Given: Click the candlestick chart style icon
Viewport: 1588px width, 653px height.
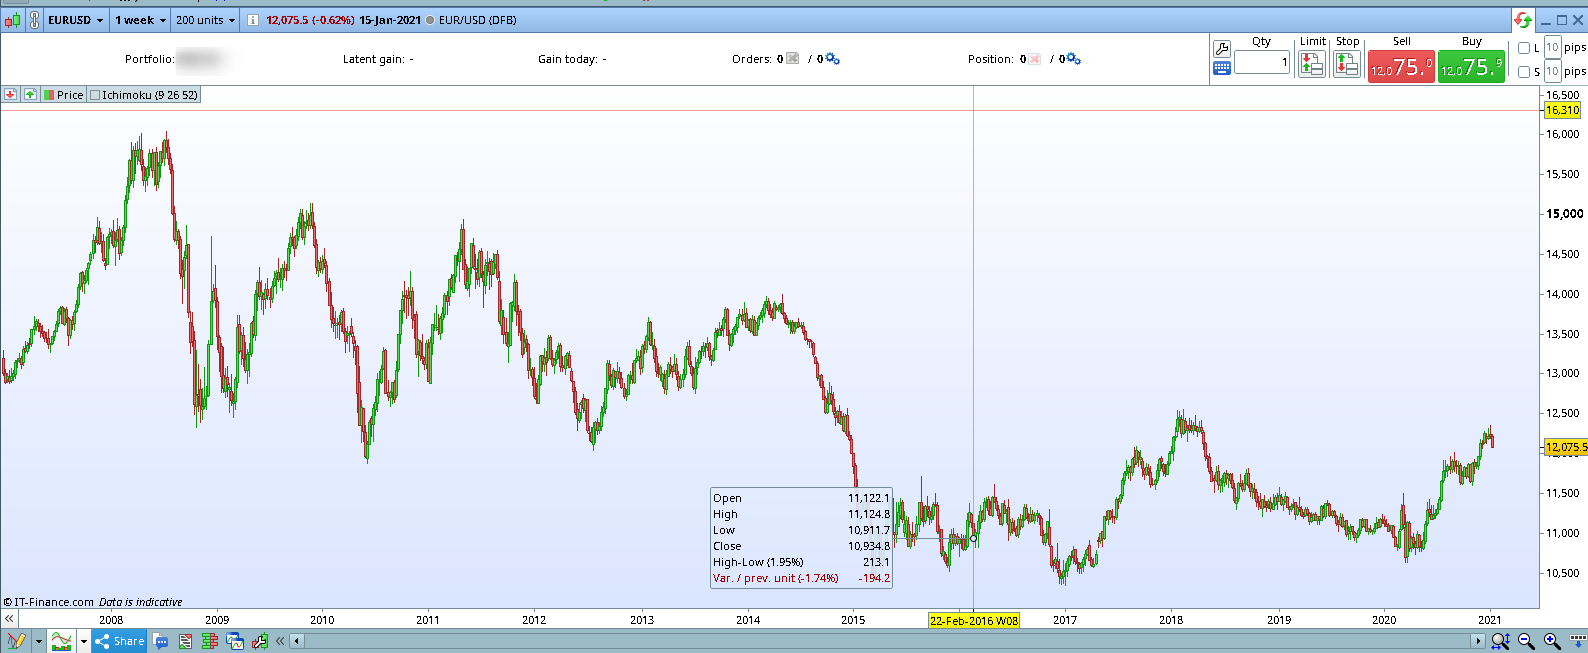Looking at the screenshot, I should [13, 20].
